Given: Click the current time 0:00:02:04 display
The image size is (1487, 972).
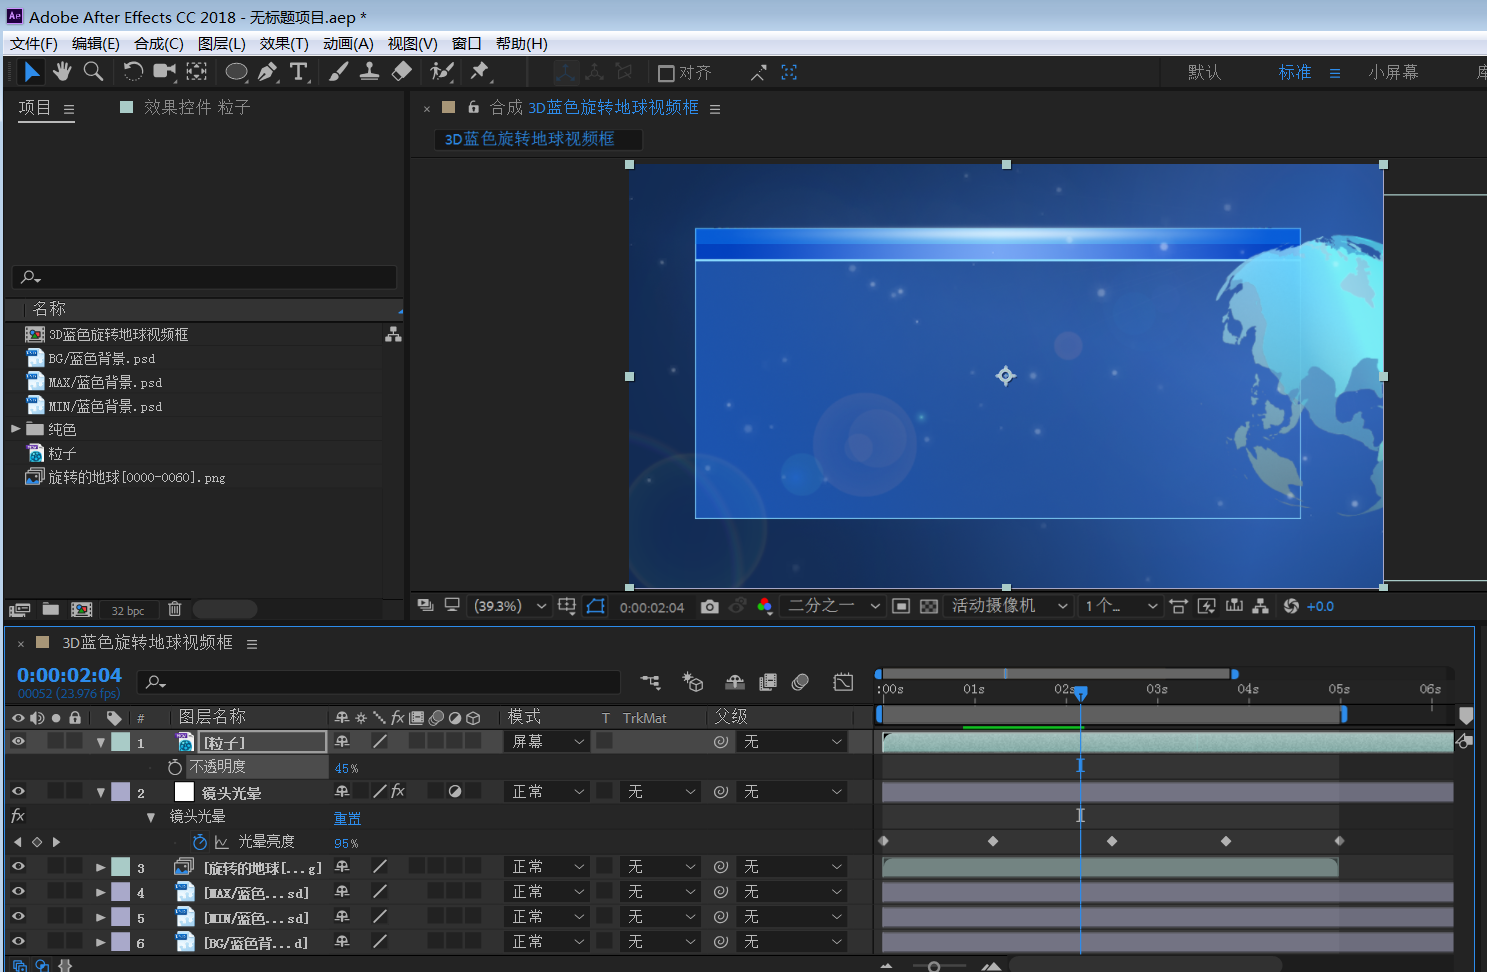Looking at the screenshot, I should coord(69,675).
